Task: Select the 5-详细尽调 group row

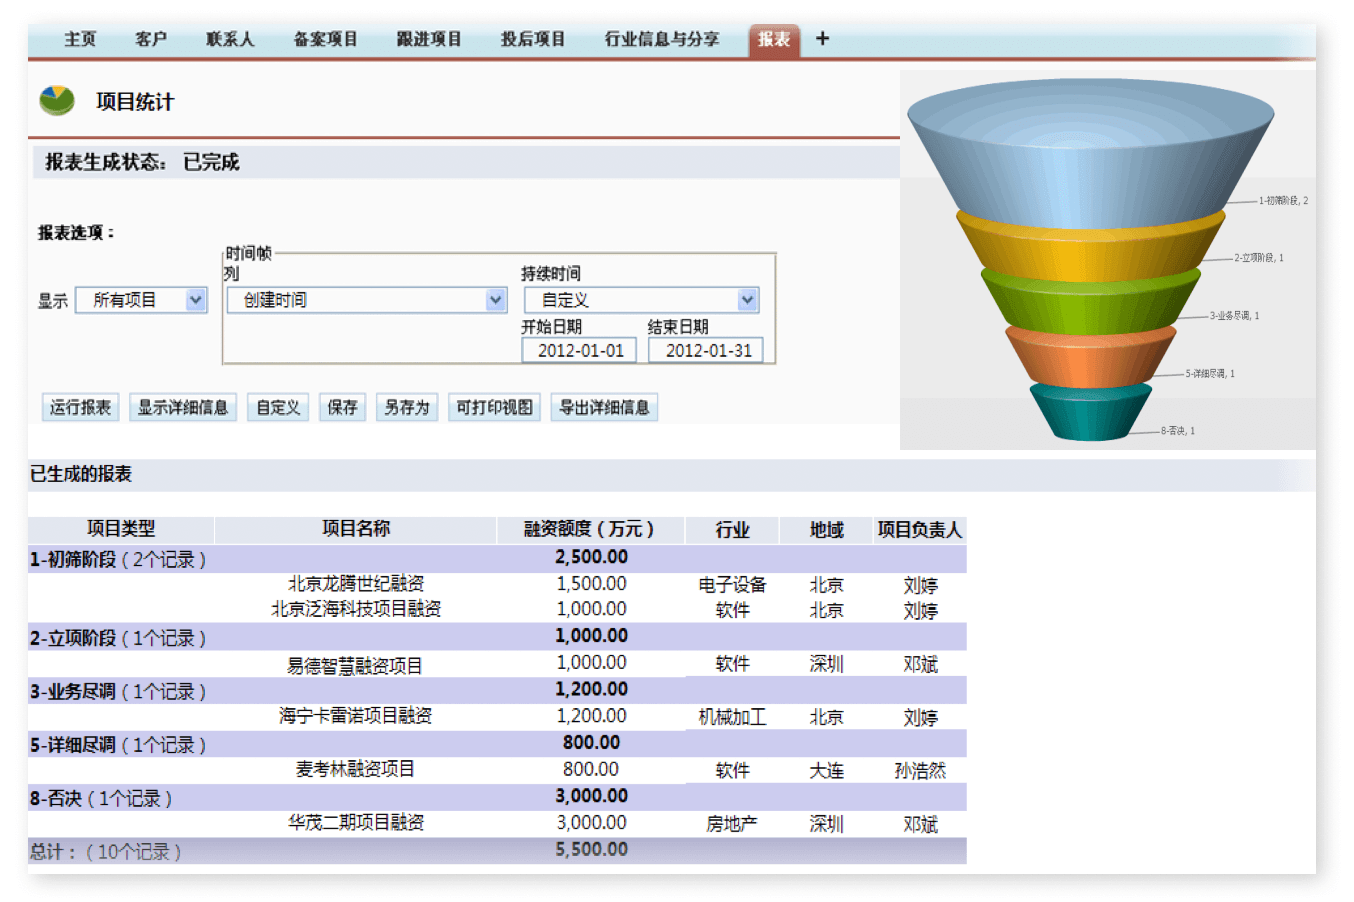Action: pos(497,744)
